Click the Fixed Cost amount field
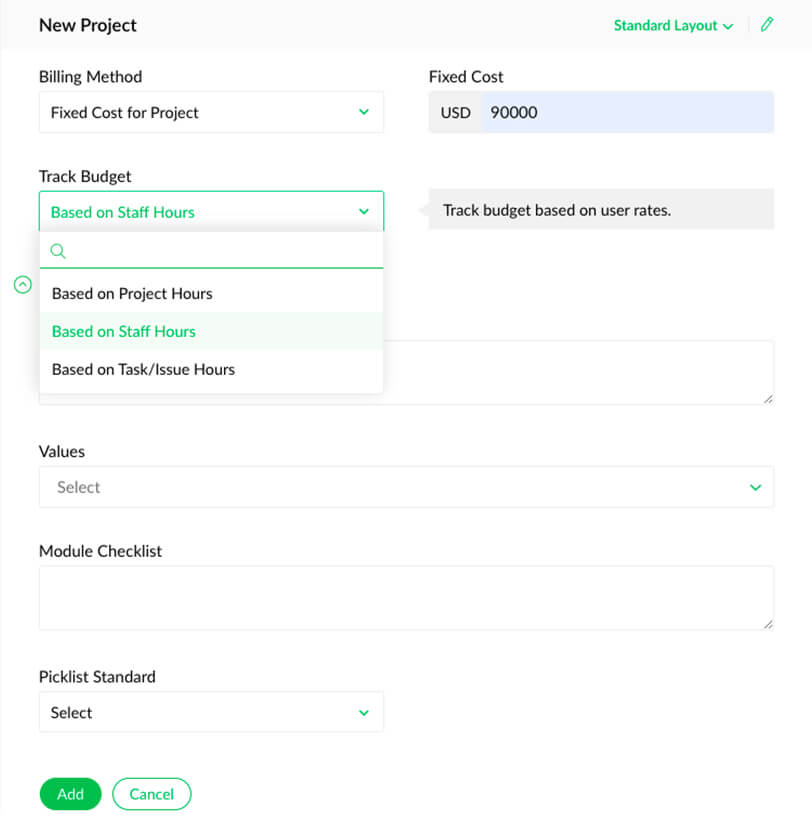Viewport: 812px width, 833px height. tap(626, 112)
